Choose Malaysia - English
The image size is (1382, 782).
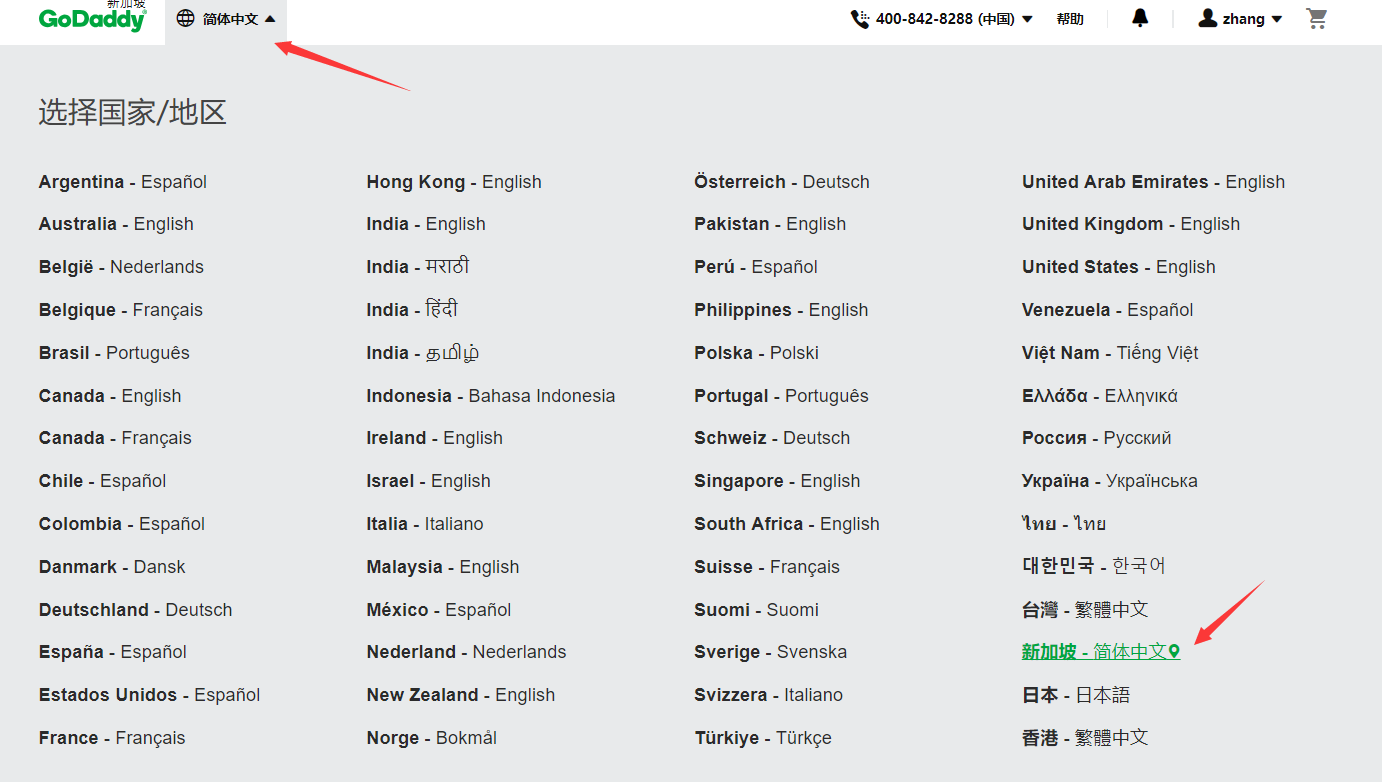pyautogui.click(x=443, y=567)
